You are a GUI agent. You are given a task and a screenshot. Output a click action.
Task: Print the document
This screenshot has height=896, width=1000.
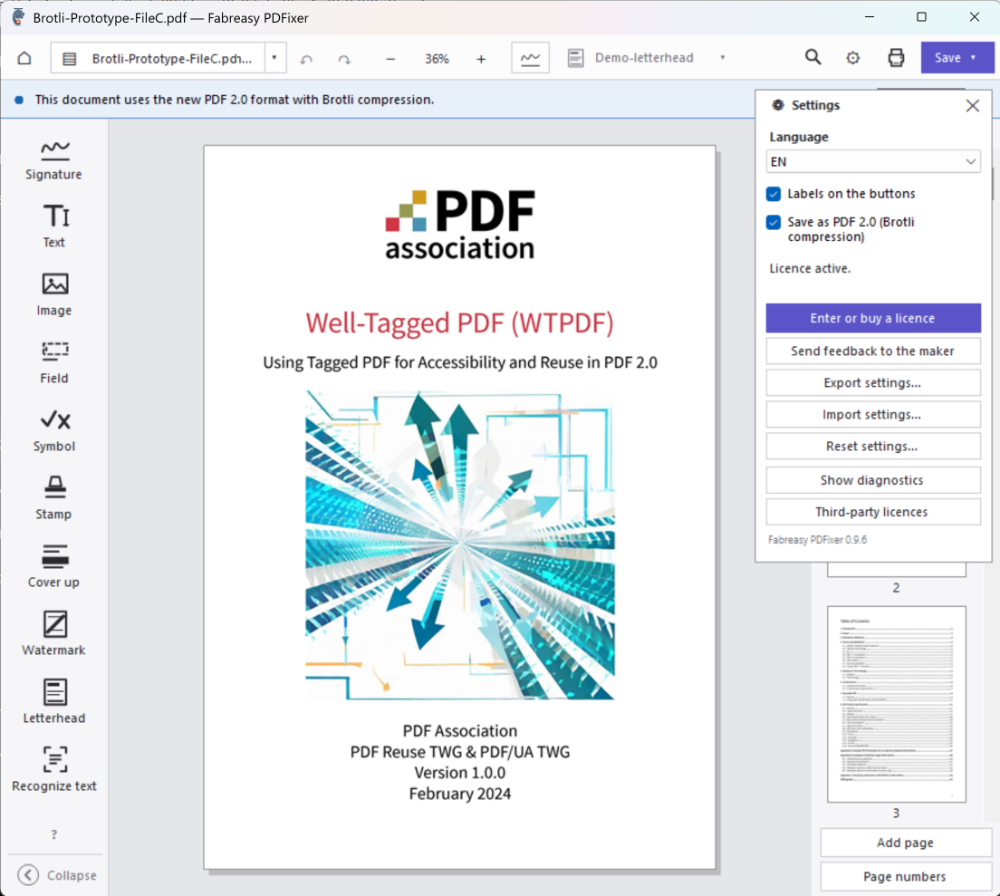(x=896, y=58)
